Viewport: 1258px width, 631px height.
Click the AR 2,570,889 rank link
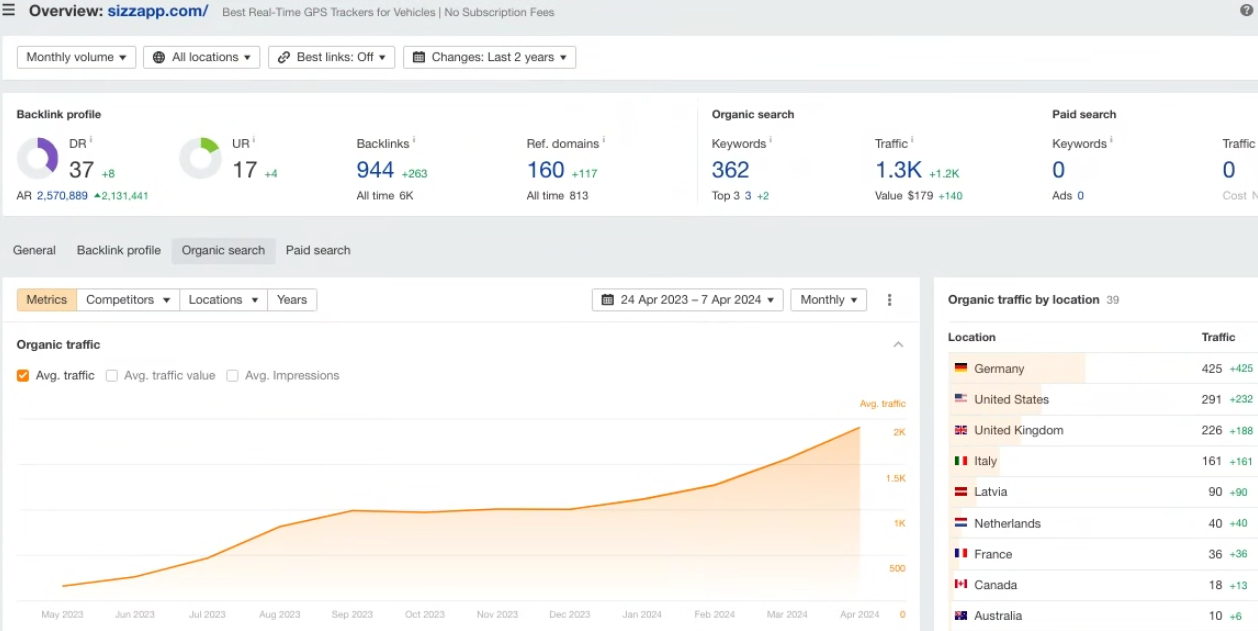(62, 196)
